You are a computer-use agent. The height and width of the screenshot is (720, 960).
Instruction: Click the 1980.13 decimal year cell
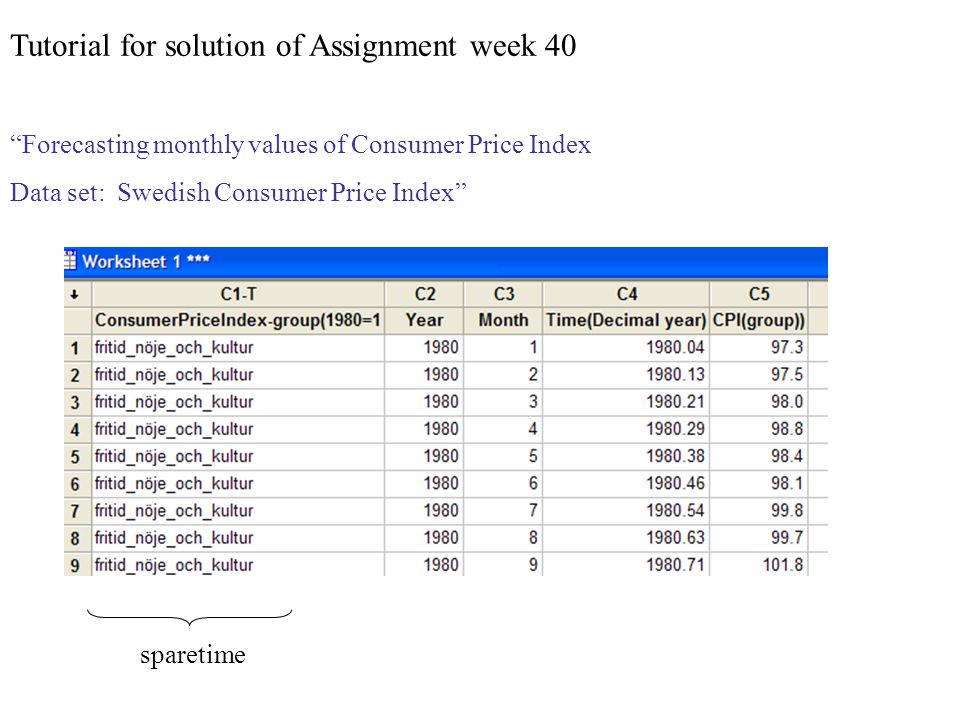pyautogui.click(x=626, y=375)
